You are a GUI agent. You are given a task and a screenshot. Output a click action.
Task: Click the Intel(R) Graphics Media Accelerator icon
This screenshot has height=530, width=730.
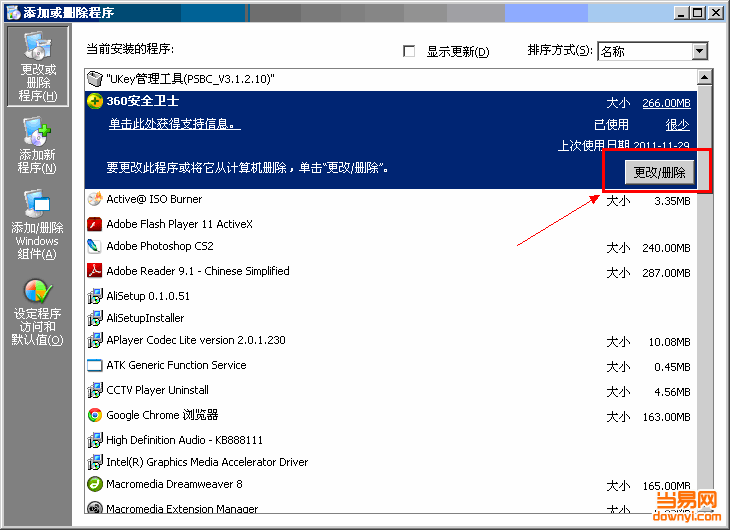click(95, 462)
